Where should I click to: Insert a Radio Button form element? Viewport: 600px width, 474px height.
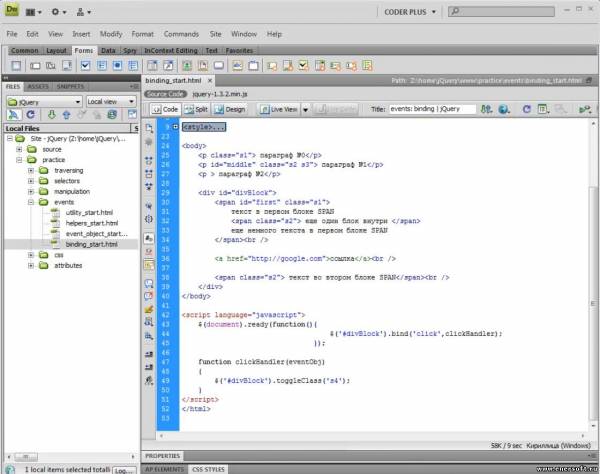pos(117,66)
